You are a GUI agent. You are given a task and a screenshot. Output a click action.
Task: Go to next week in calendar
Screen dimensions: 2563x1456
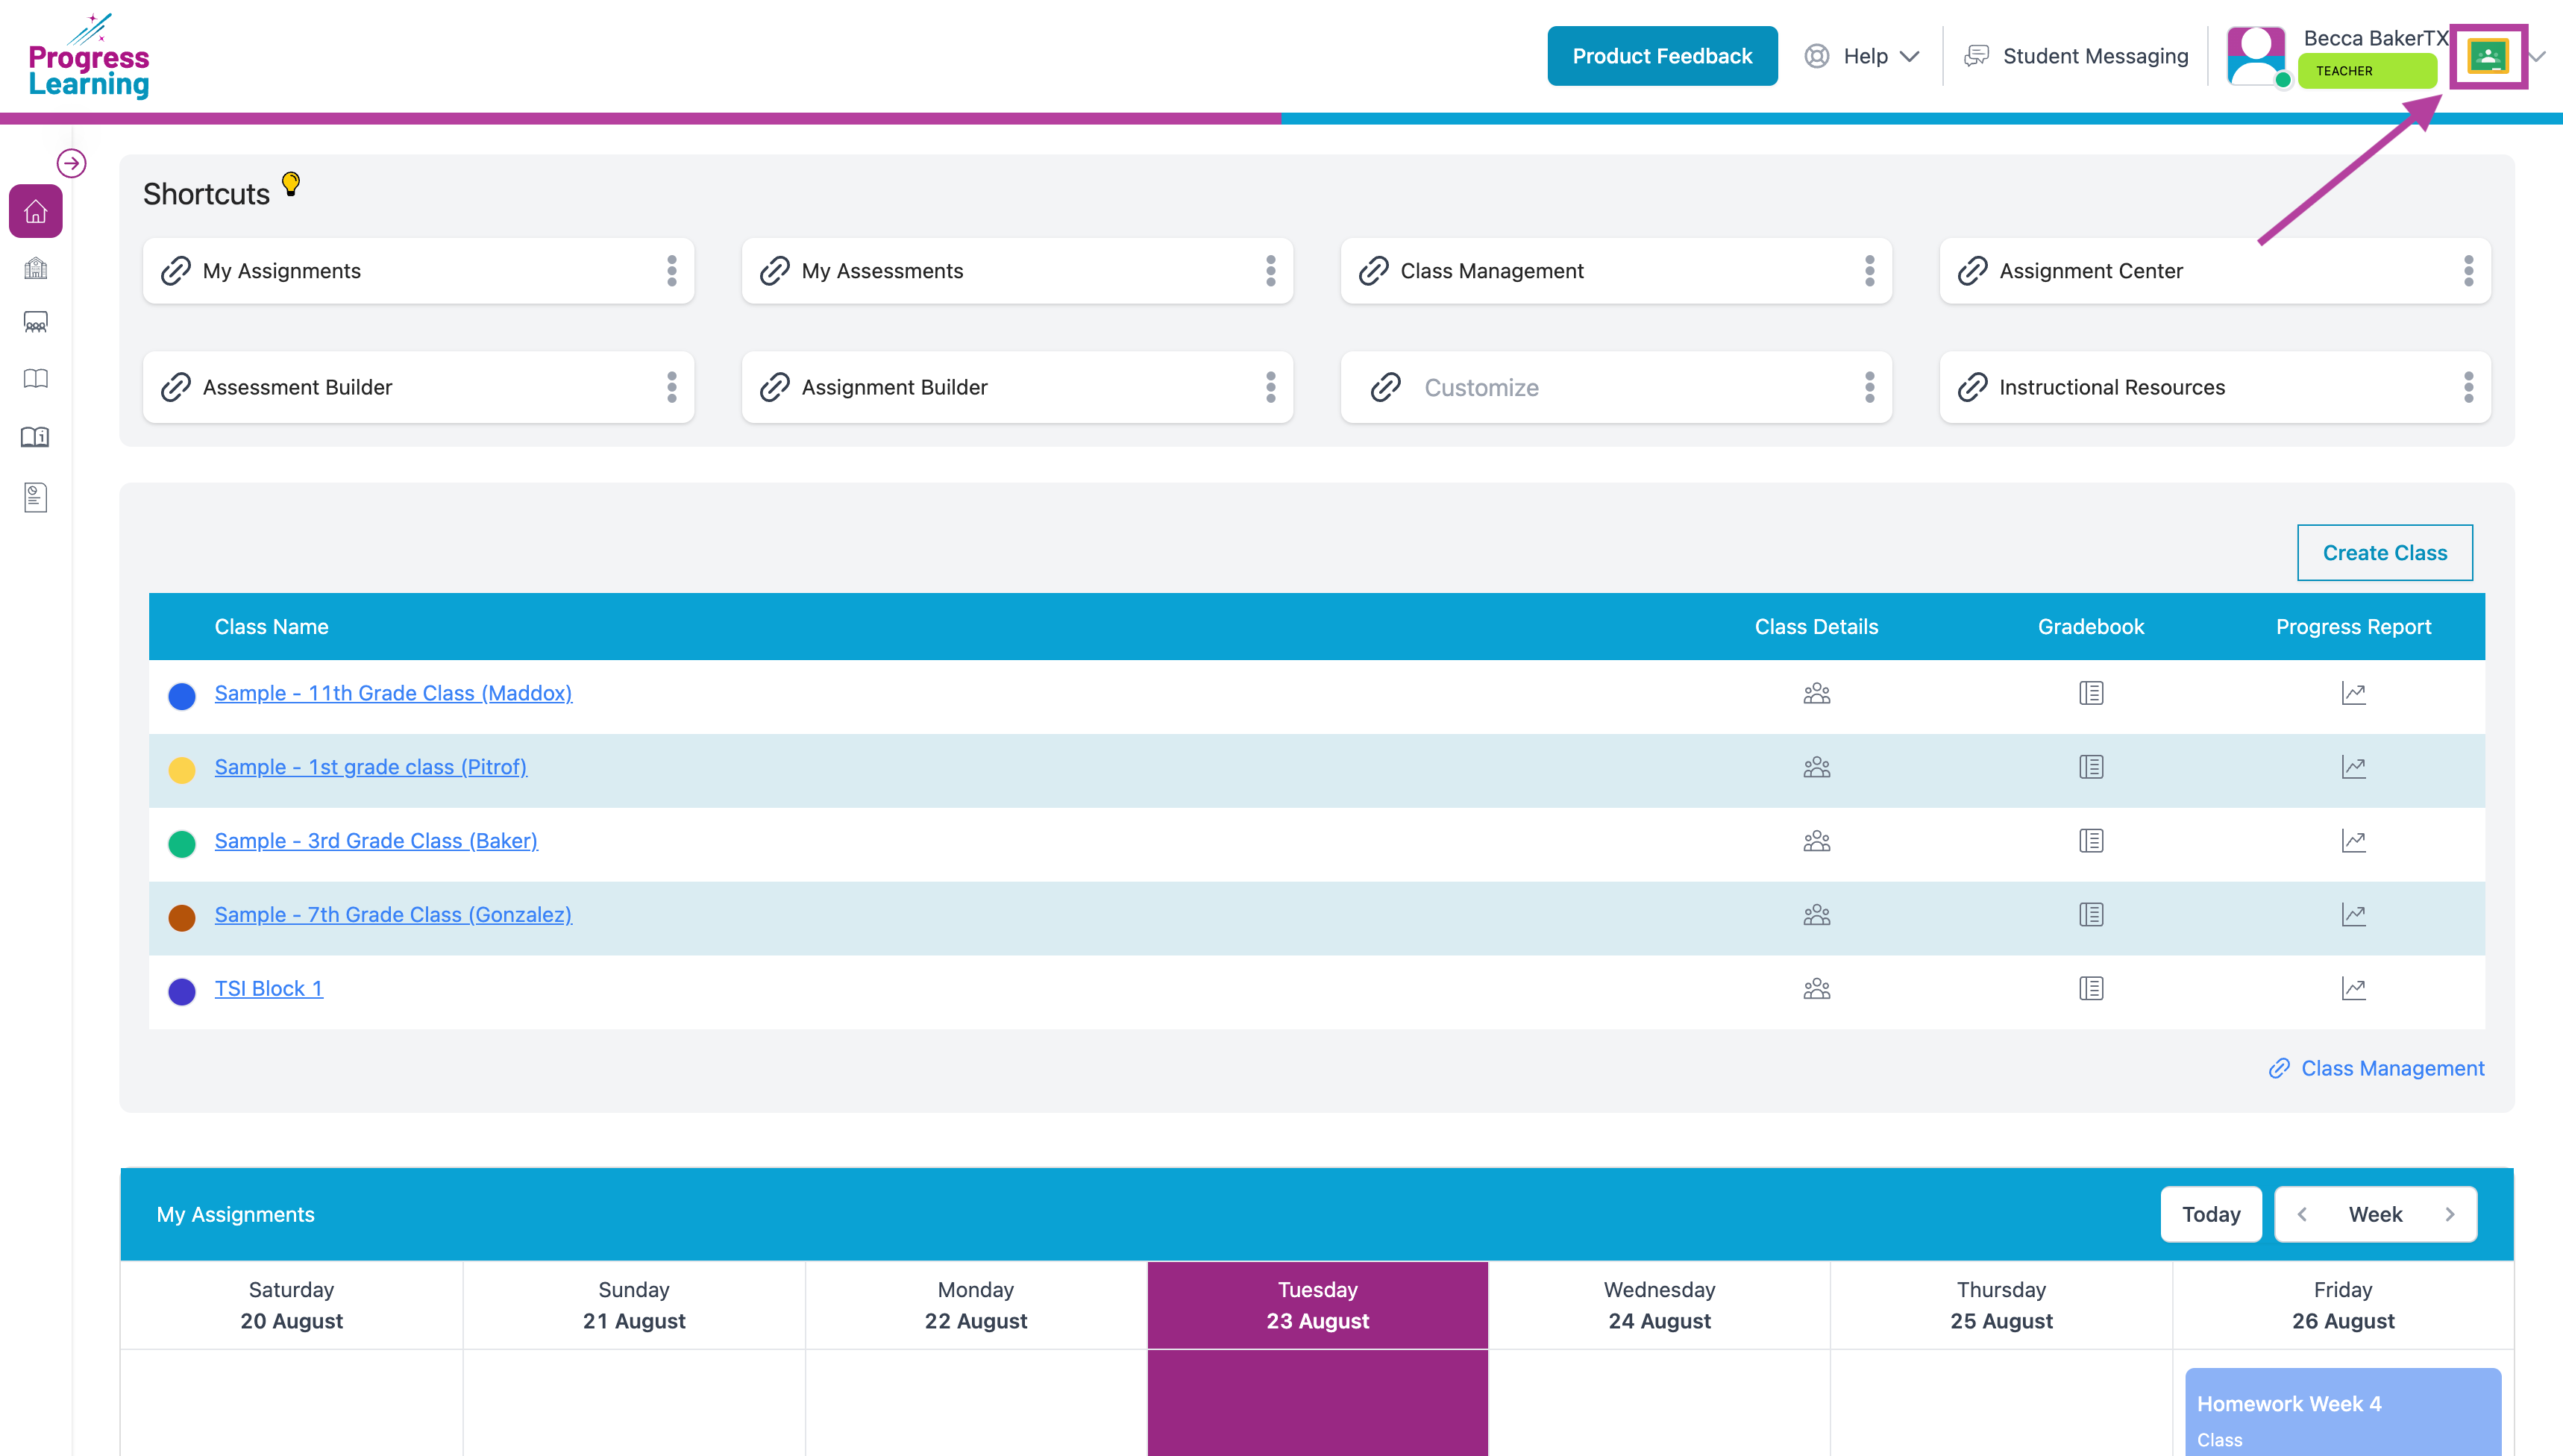click(2450, 1214)
